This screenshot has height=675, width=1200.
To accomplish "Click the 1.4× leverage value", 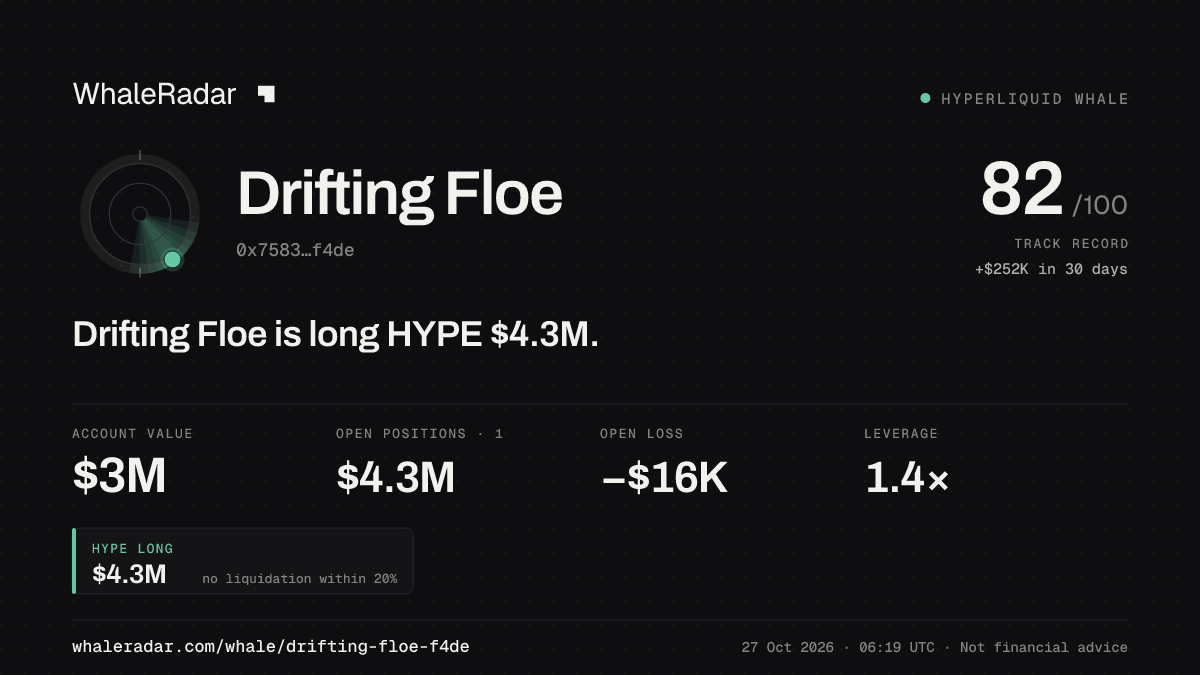I will click(906, 477).
